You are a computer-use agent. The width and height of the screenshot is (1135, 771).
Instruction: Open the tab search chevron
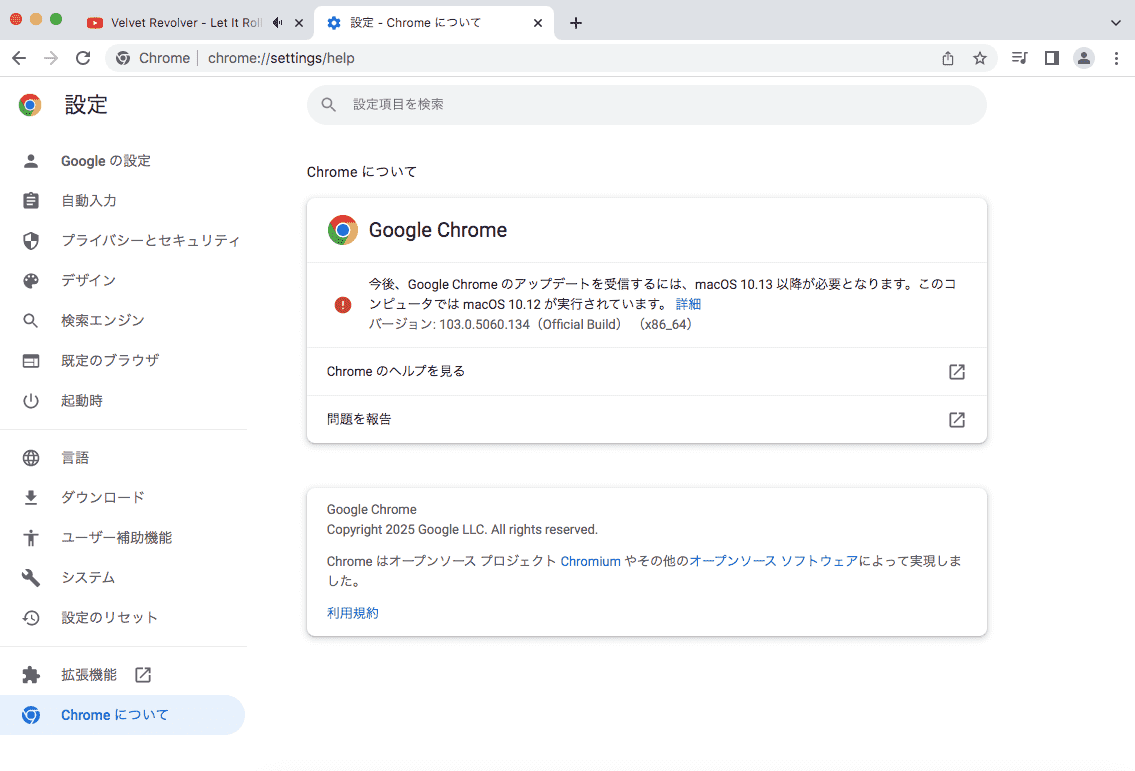click(x=1115, y=22)
